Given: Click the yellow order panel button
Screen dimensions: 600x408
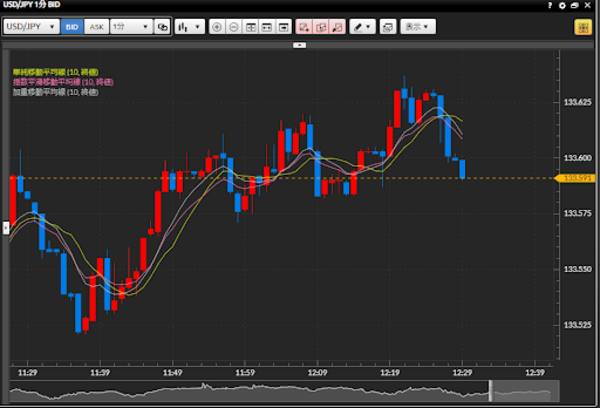Looking at the screenshot, I should 581,27.
